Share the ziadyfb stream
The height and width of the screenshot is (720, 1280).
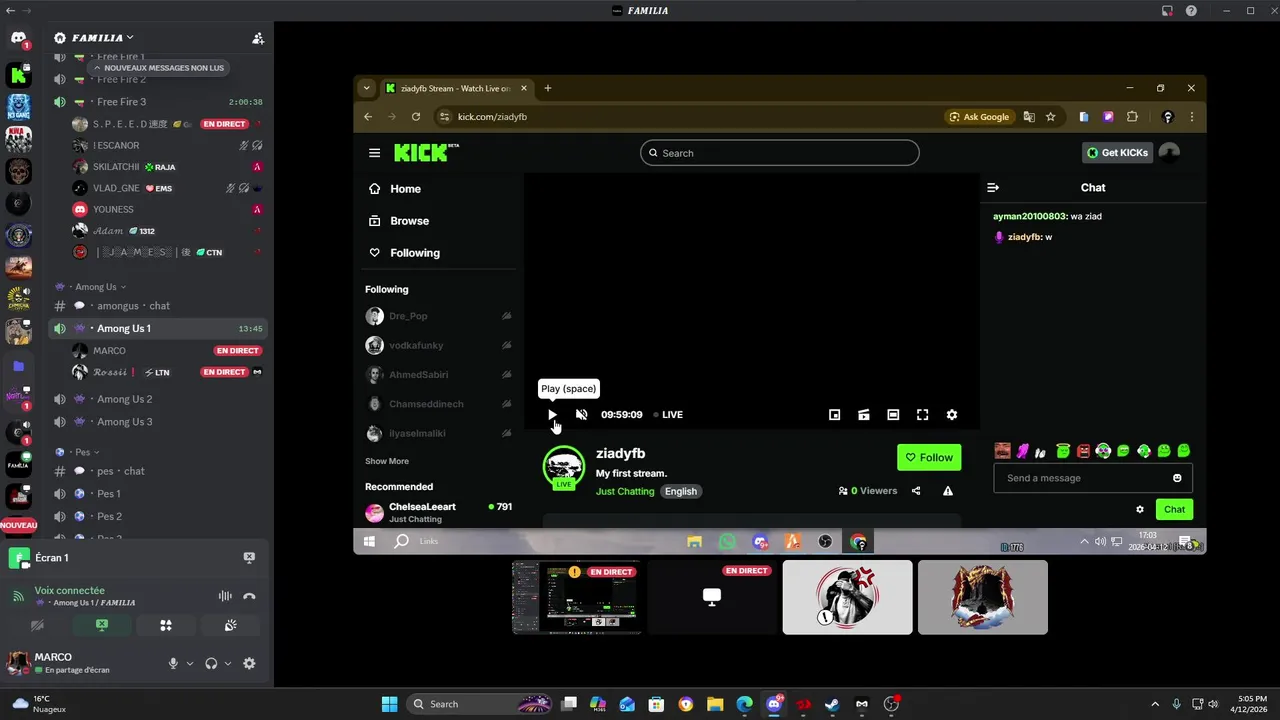coord(916,491)
